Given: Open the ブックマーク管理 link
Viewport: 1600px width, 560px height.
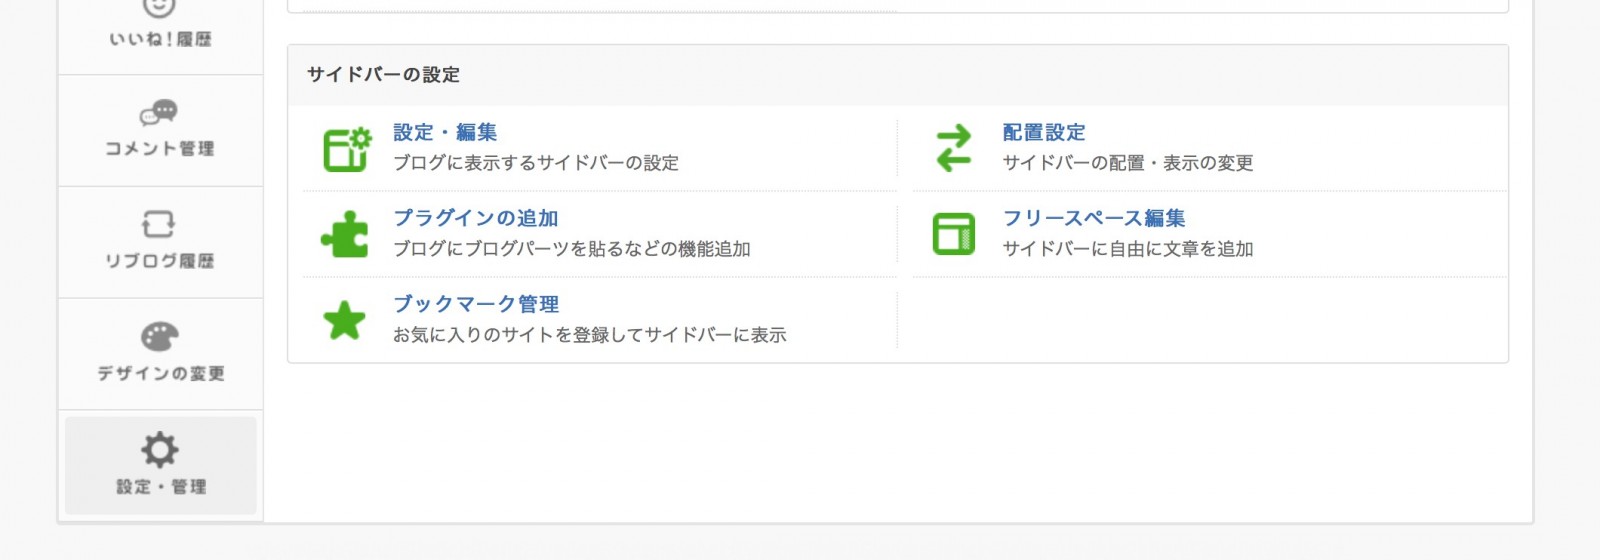Looking at the screenshot, I should (476, 304).
